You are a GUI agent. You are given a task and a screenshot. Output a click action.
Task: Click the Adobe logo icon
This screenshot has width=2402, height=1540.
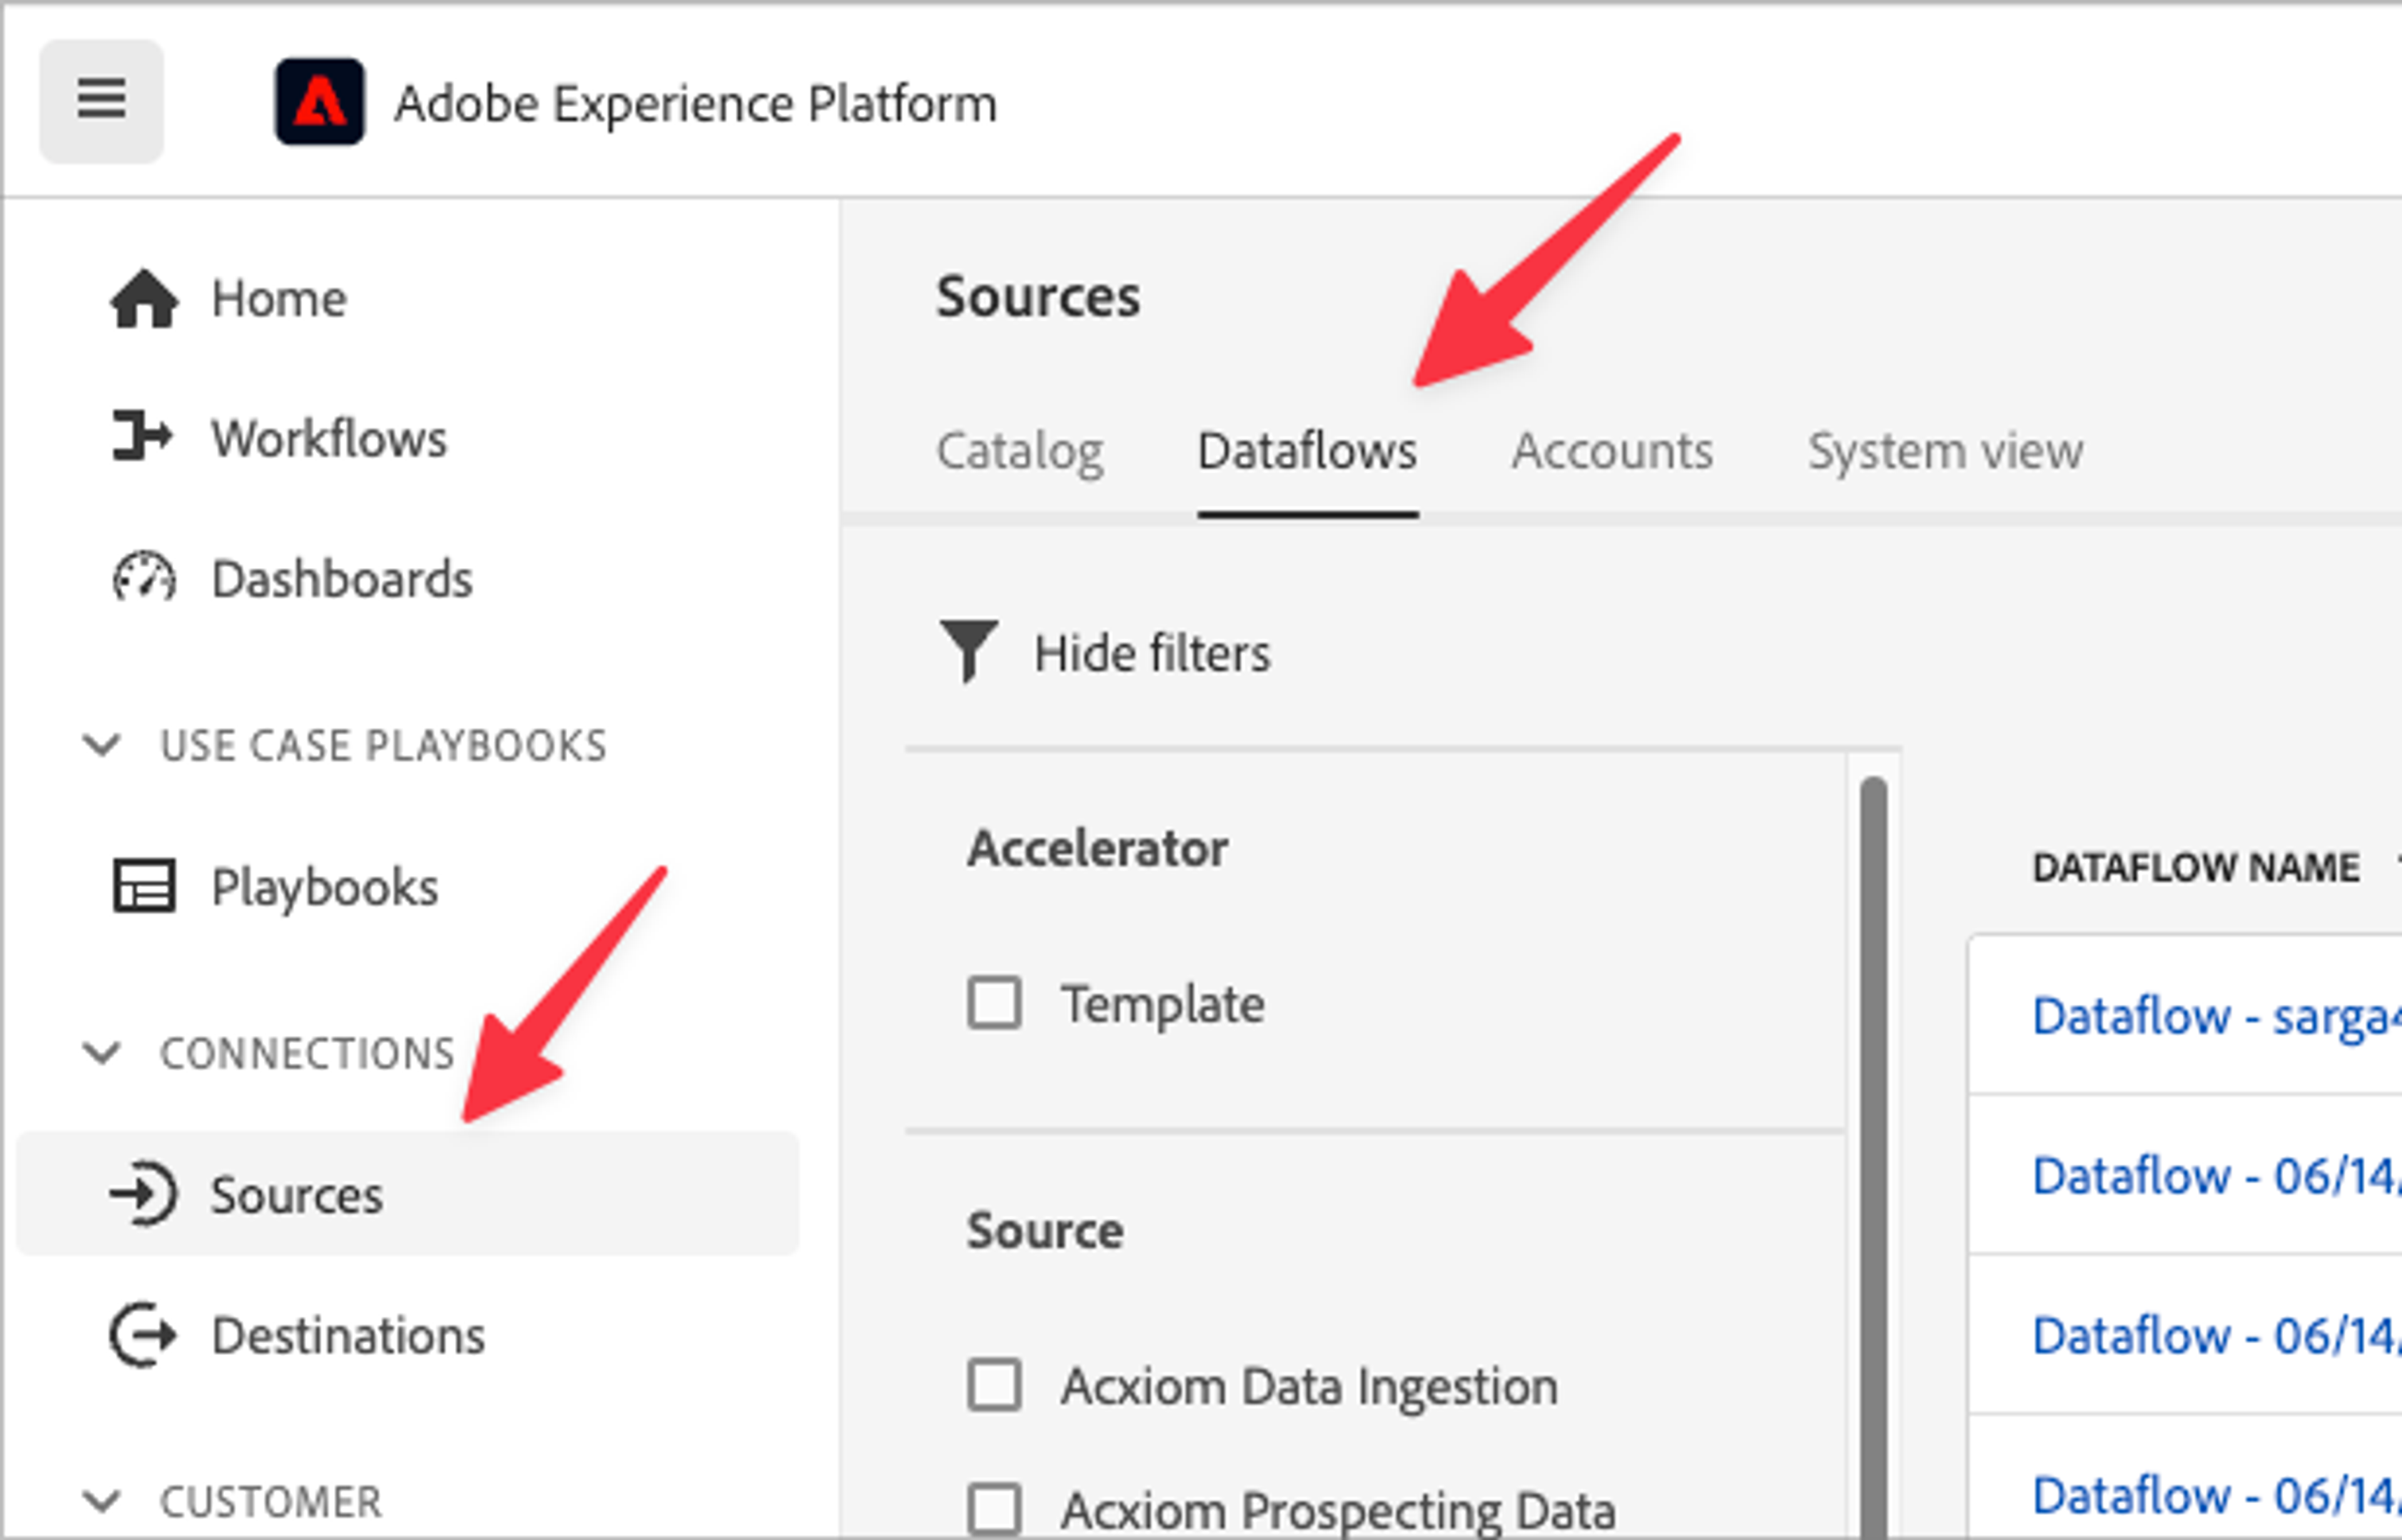[319, 102]
